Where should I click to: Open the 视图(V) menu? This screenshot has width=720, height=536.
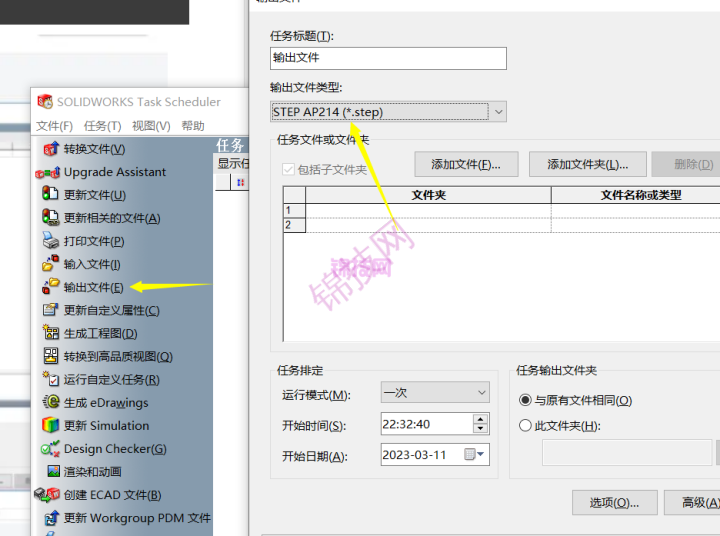pos(151,126)
